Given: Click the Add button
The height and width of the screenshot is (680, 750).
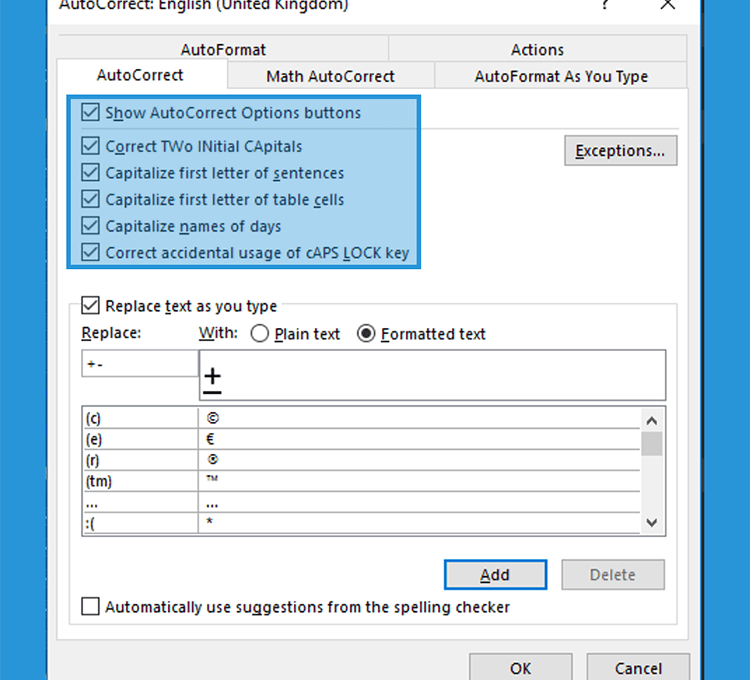Looking at the screenshot, I should point(495,574).
